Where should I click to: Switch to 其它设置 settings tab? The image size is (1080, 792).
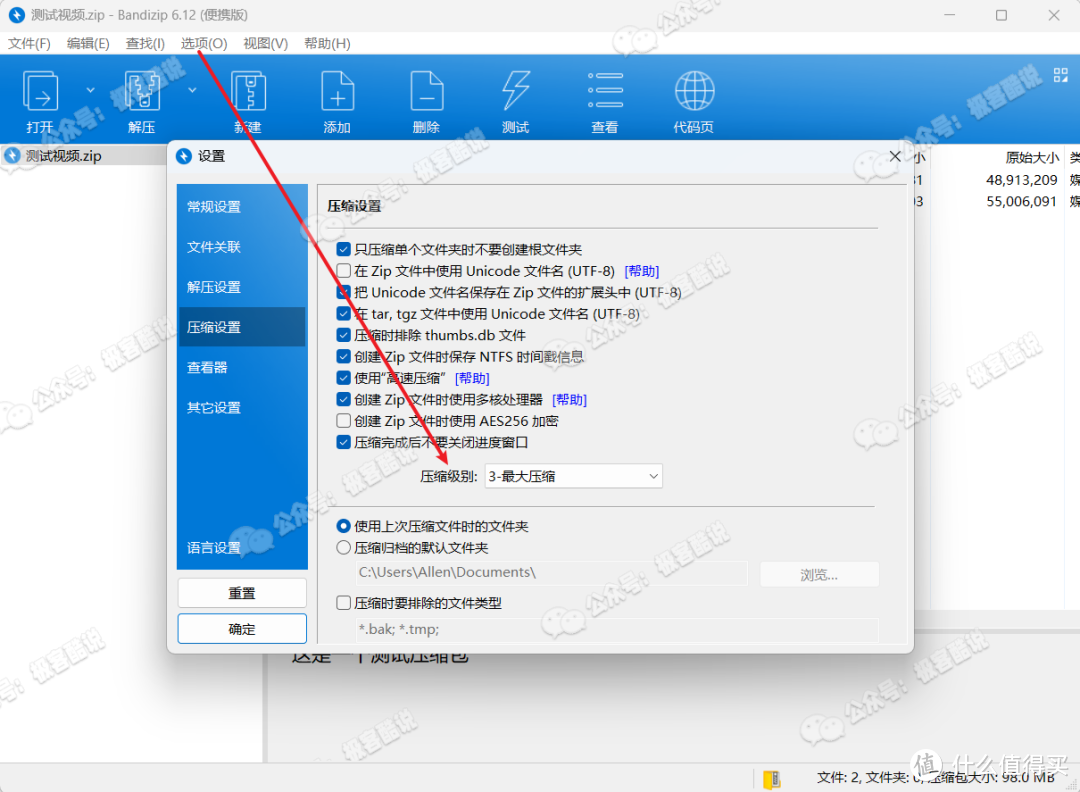click(241, 407)
